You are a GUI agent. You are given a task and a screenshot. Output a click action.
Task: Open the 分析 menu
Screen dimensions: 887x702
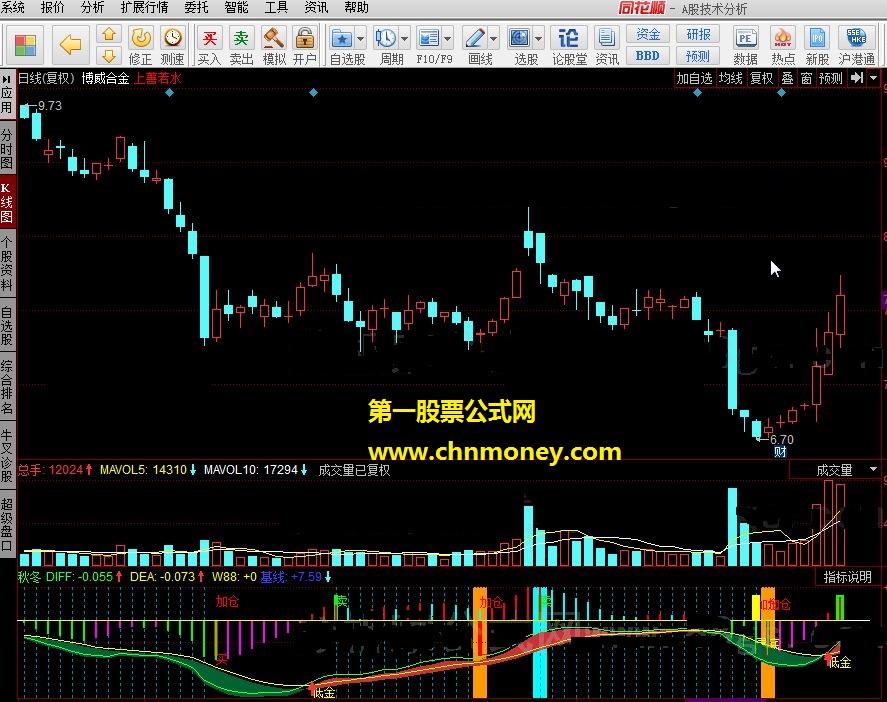pos(92,7)
